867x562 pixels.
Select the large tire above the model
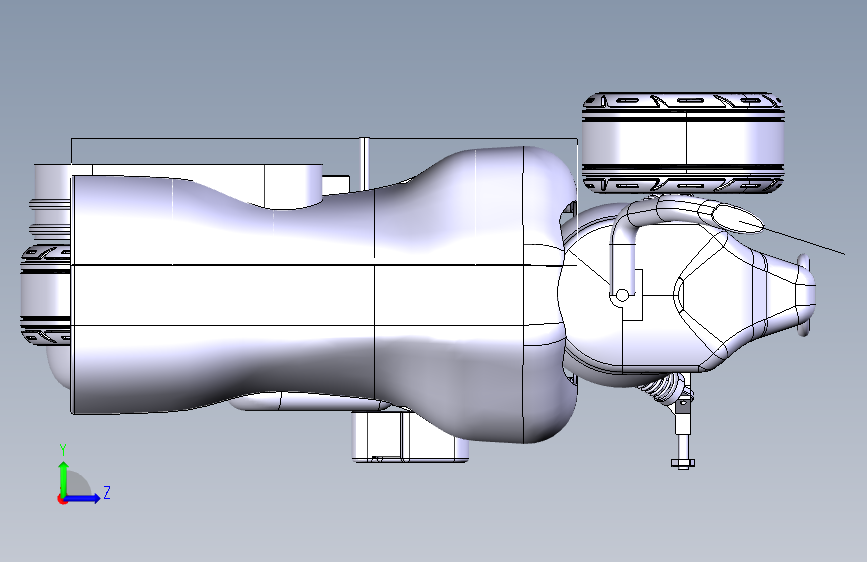tap(683, 143)
